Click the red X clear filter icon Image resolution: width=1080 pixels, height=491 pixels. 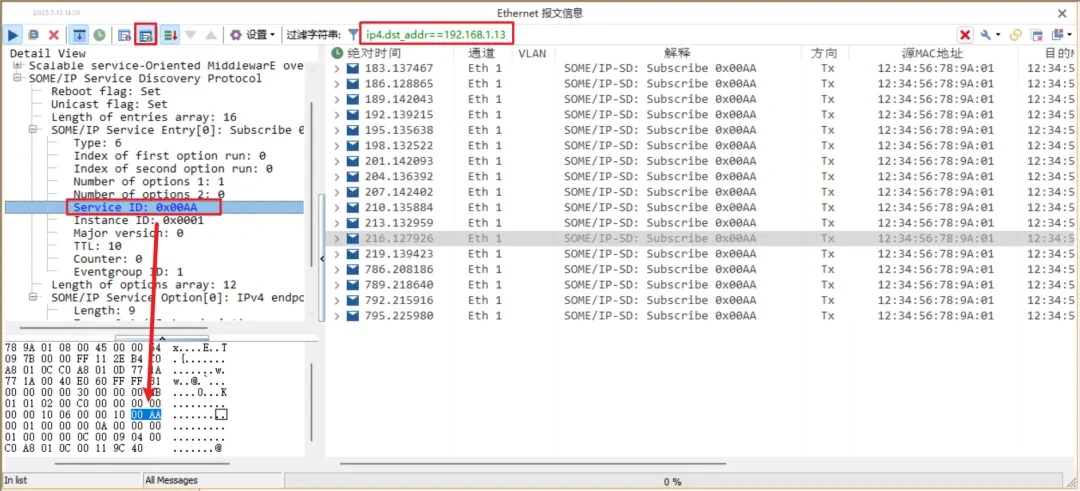(x=965, y=35)
